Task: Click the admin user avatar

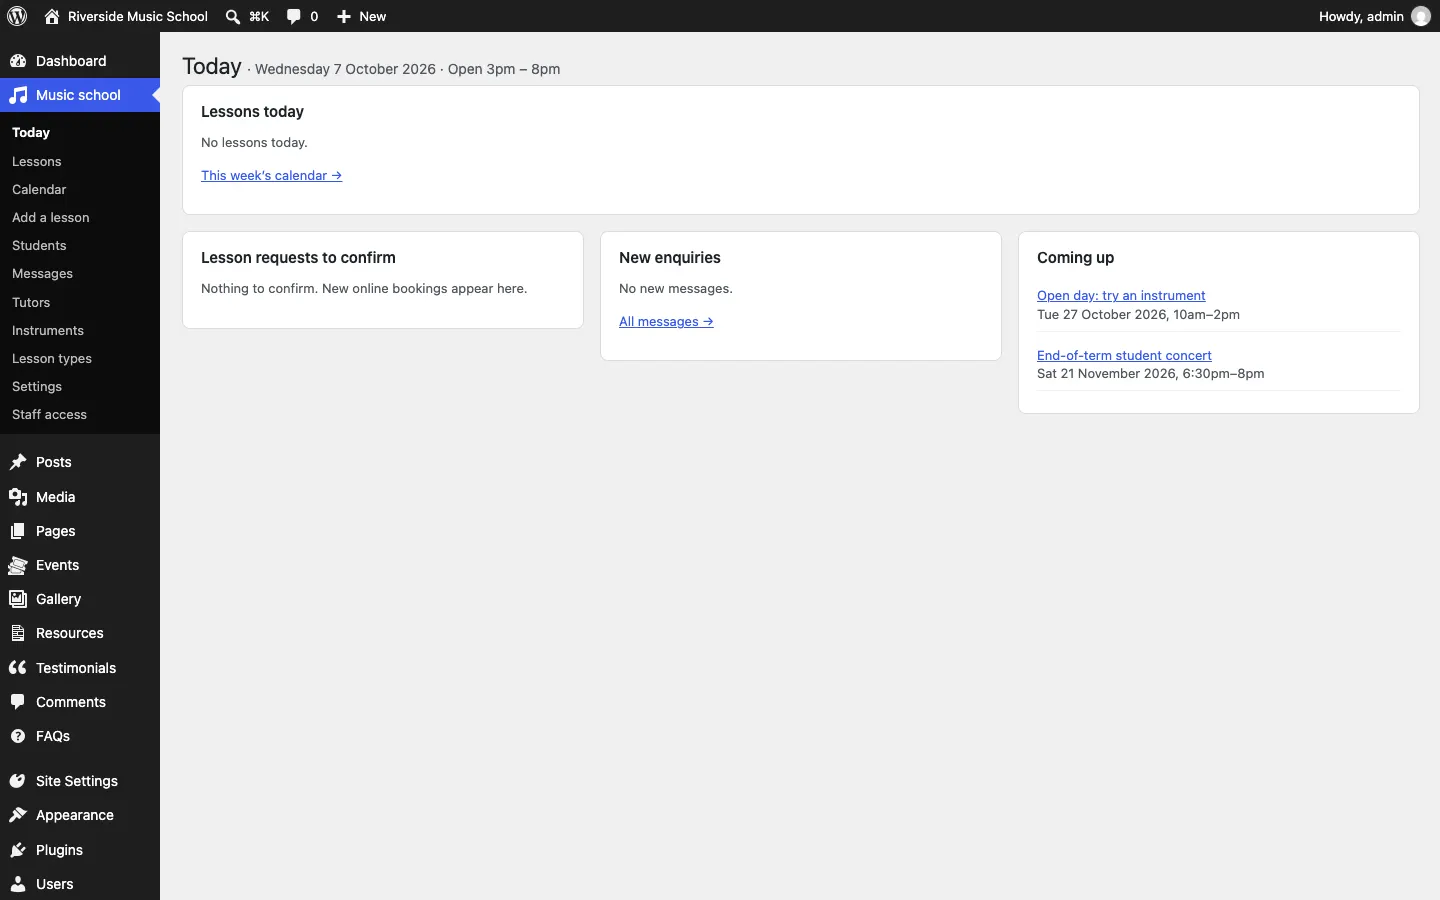Action: 1421,16
